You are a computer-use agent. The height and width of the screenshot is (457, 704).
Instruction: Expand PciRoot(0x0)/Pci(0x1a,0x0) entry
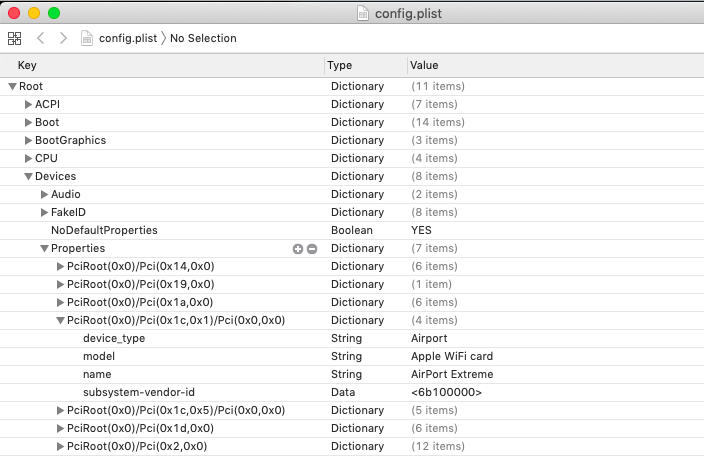tap(60, 302)
